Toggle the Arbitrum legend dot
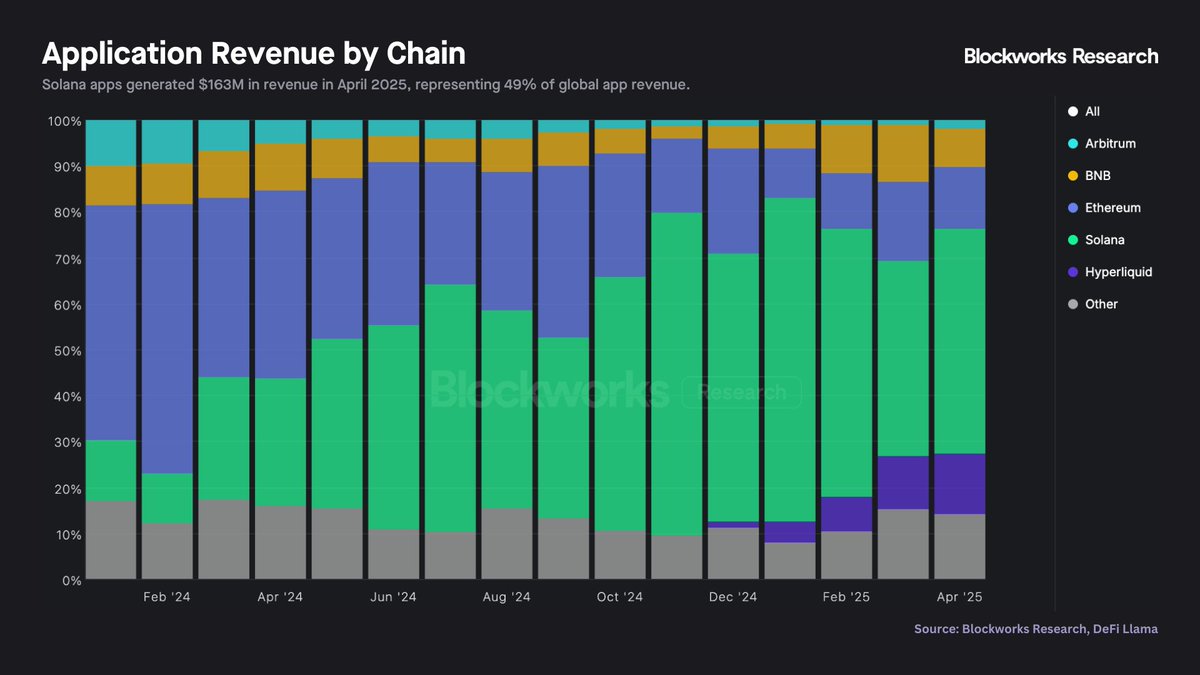The height and width of the screenshot is (675, 1200). coord(1073,144)
